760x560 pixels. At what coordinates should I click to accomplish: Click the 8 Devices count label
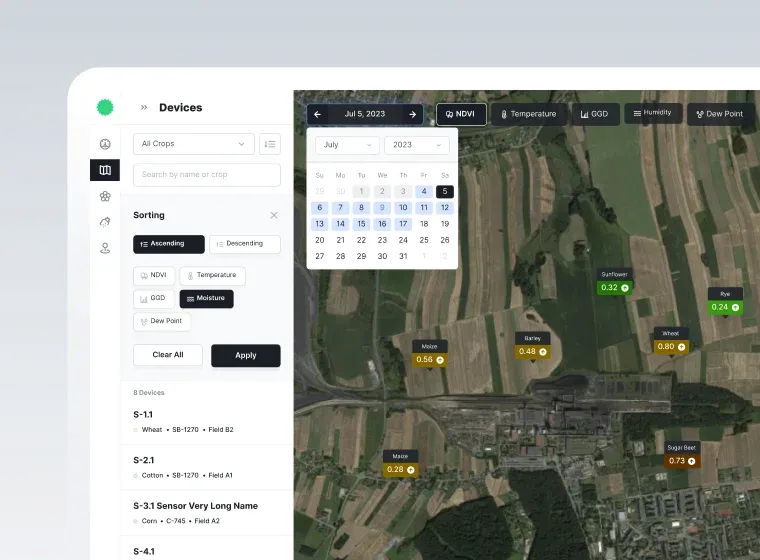[x=149, y=393]
